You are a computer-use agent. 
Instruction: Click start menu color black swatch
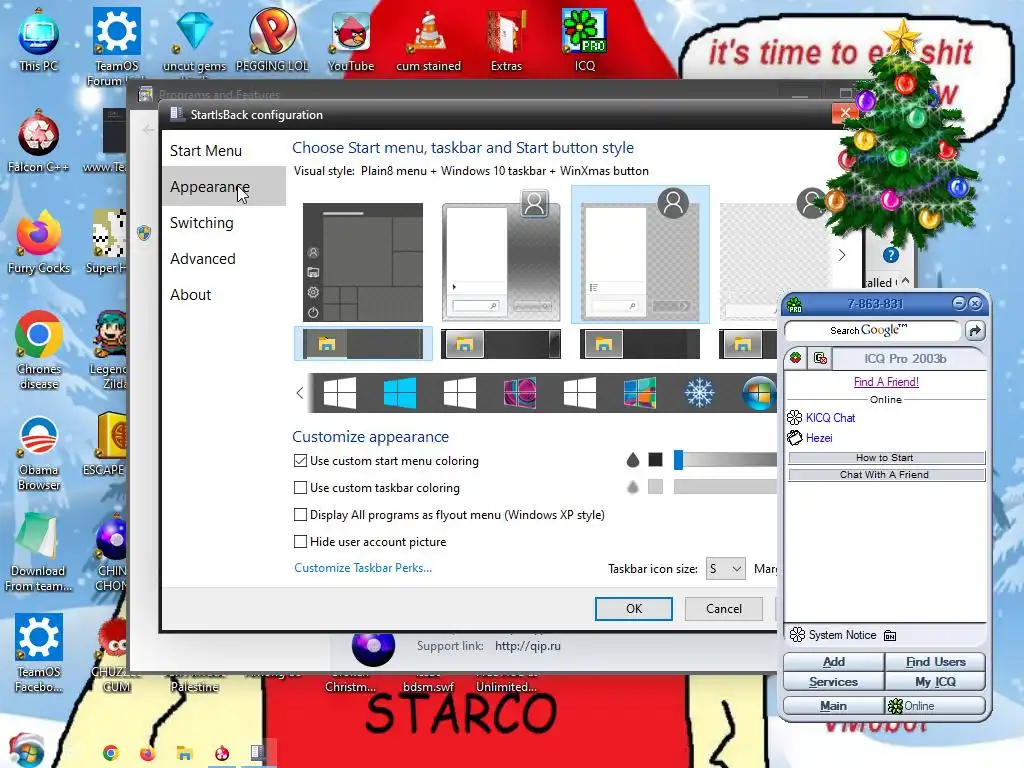pos(655,460)
